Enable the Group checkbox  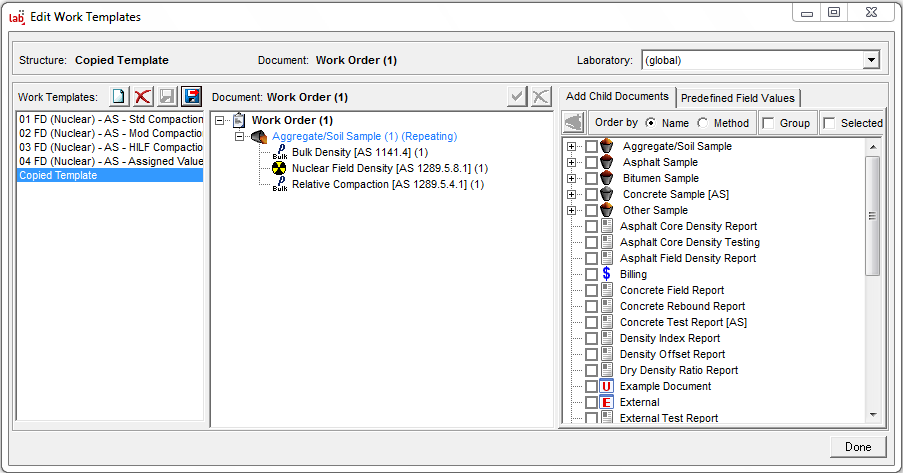click(768, 123)
